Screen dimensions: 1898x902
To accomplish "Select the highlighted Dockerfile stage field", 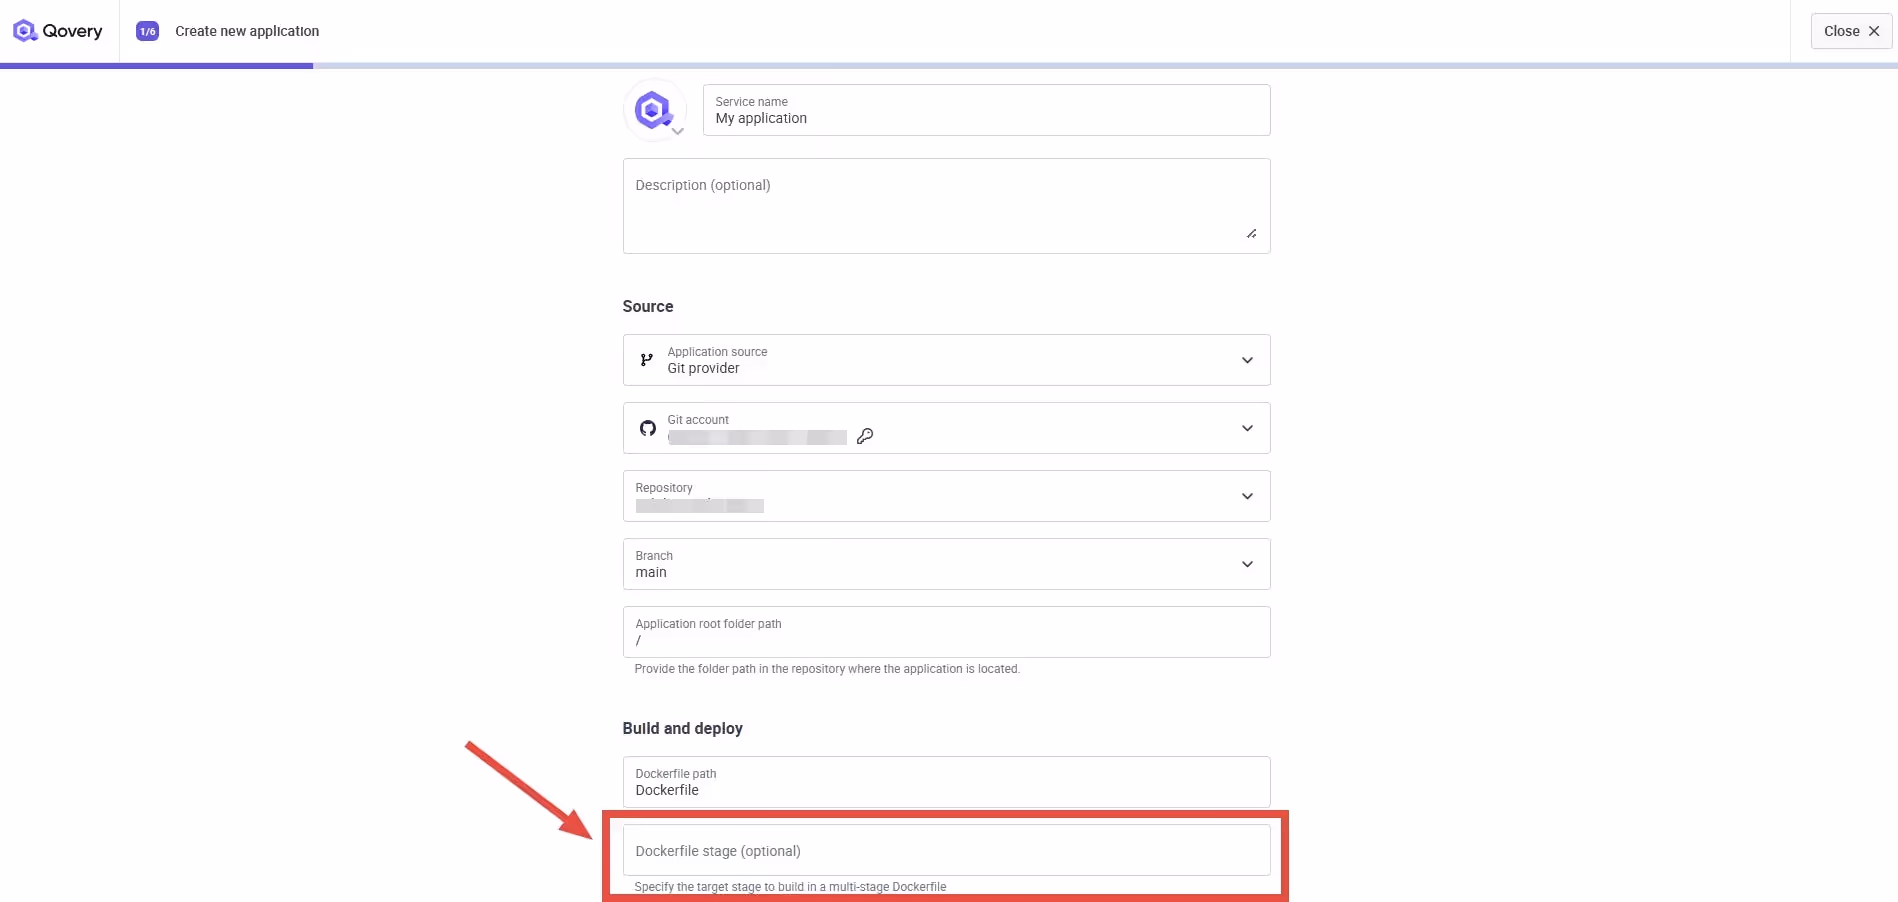I will click(x=945, y=850).
